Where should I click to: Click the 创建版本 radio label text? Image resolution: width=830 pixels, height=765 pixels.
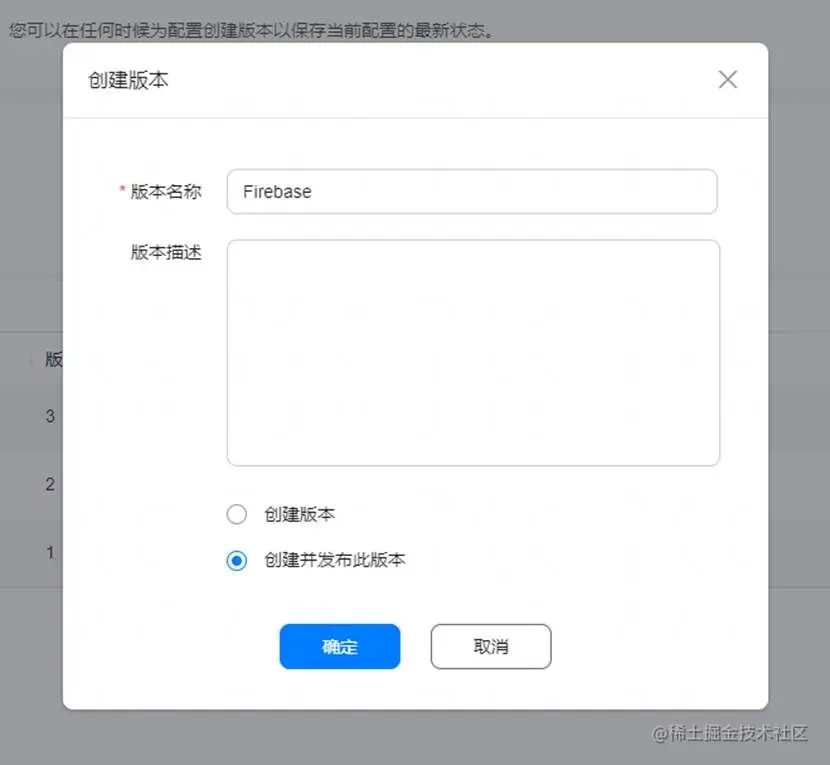click(300, 514)
